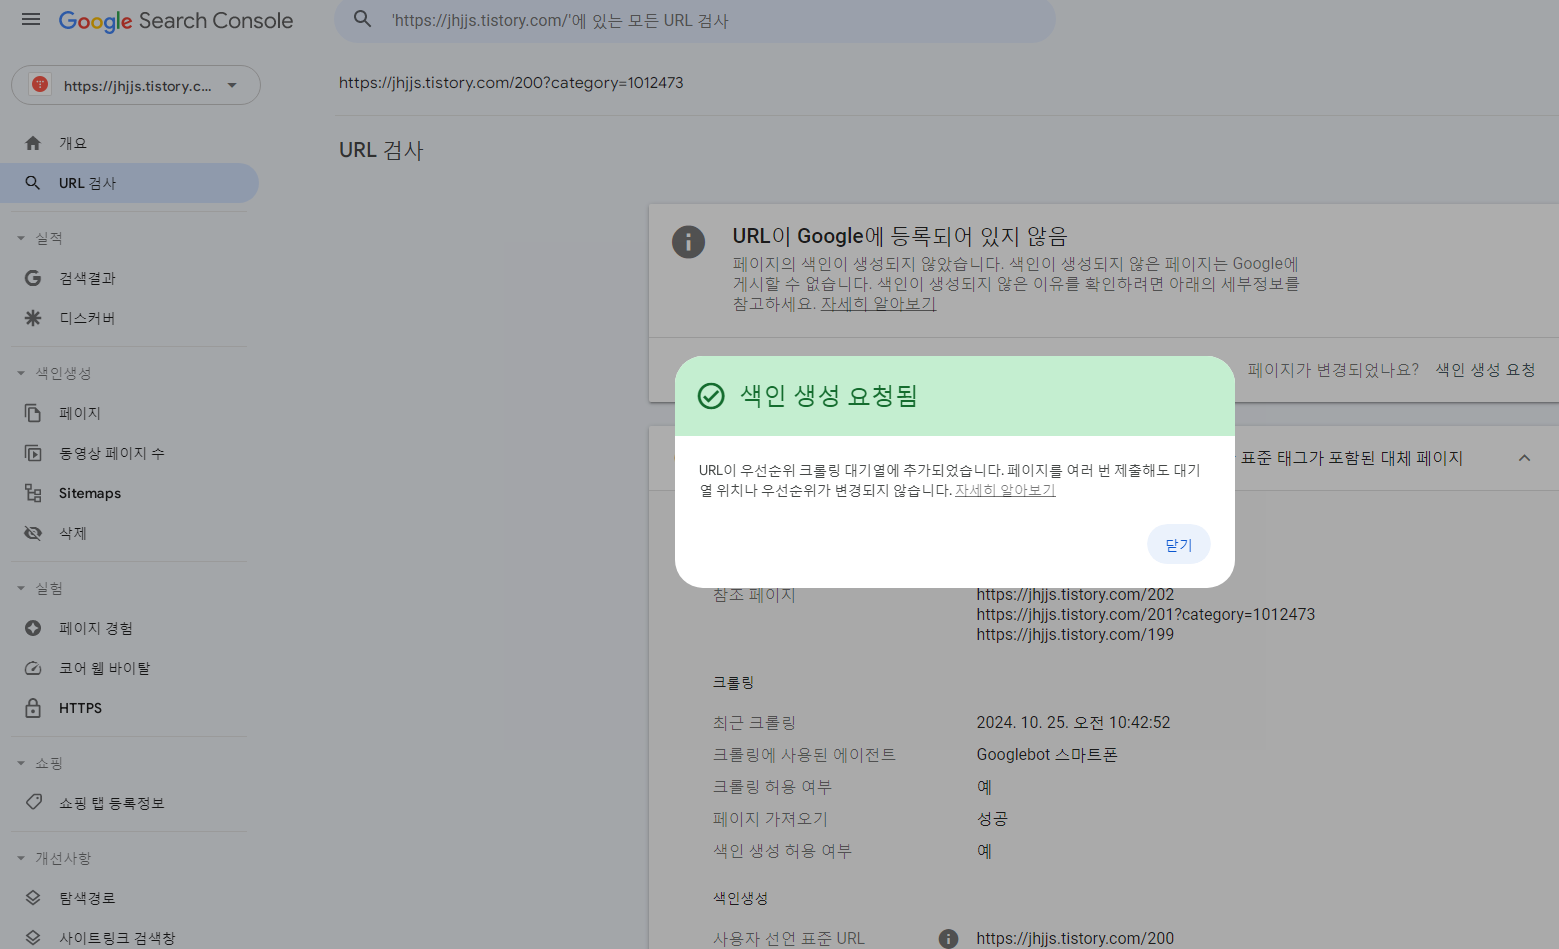Click the 201?category=1012473 referring URL
Screen dimensions: 1559x949
[1146, 614]
